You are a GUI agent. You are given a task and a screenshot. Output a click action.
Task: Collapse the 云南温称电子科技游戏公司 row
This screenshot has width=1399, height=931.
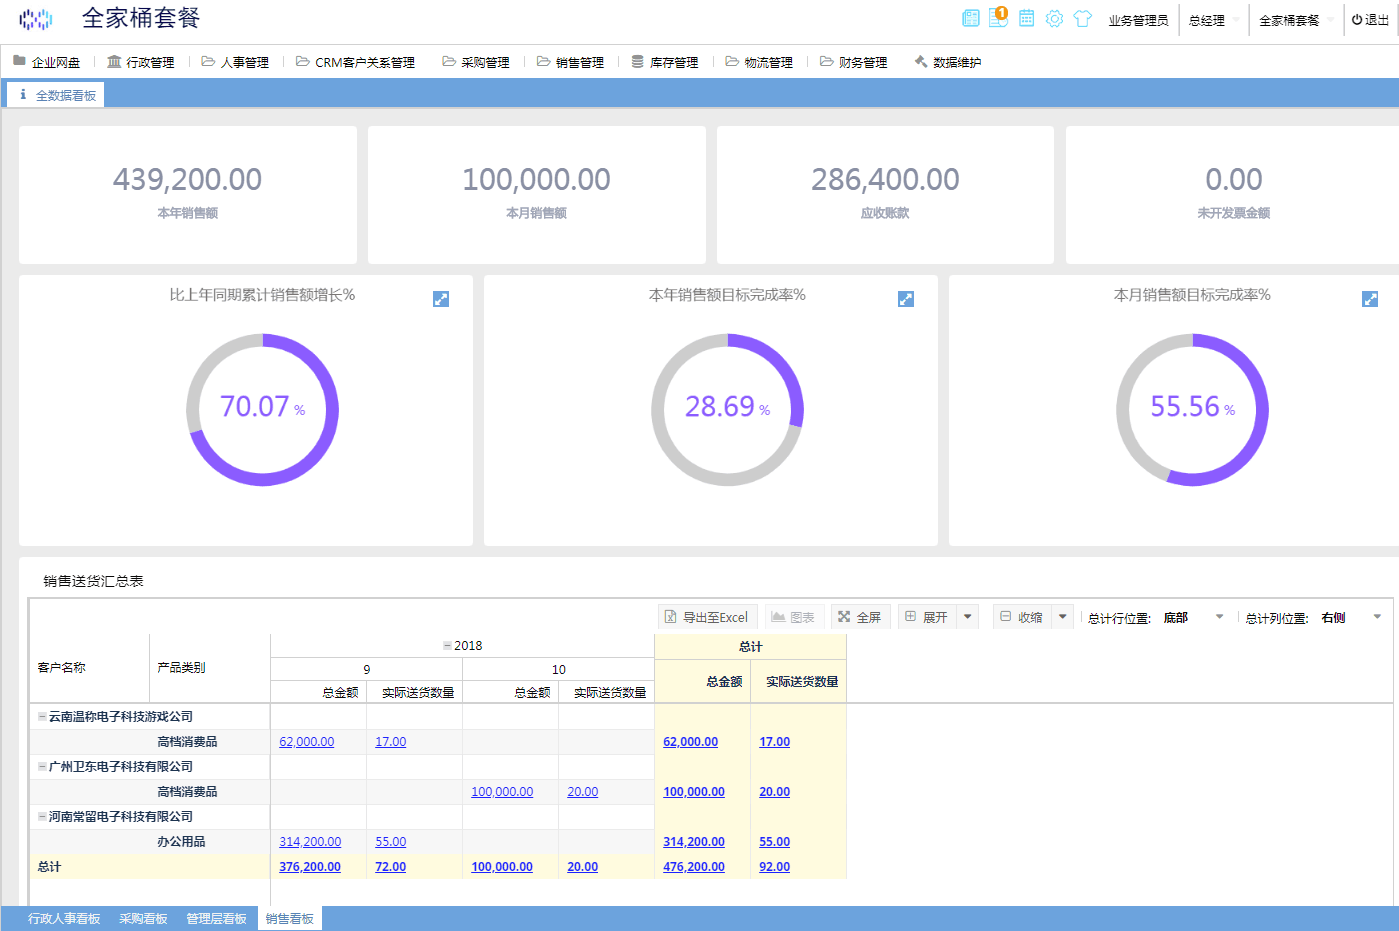[42, 716]
